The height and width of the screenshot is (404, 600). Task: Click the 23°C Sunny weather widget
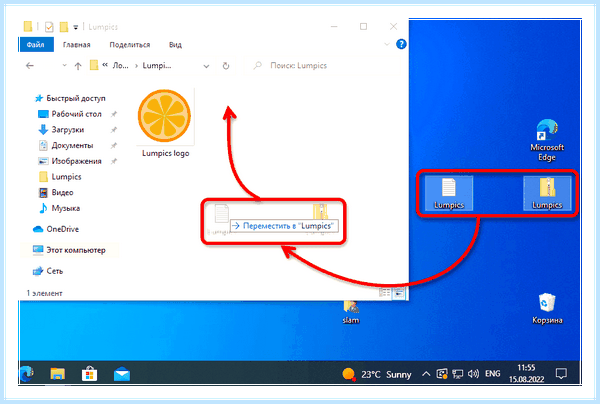377,374
